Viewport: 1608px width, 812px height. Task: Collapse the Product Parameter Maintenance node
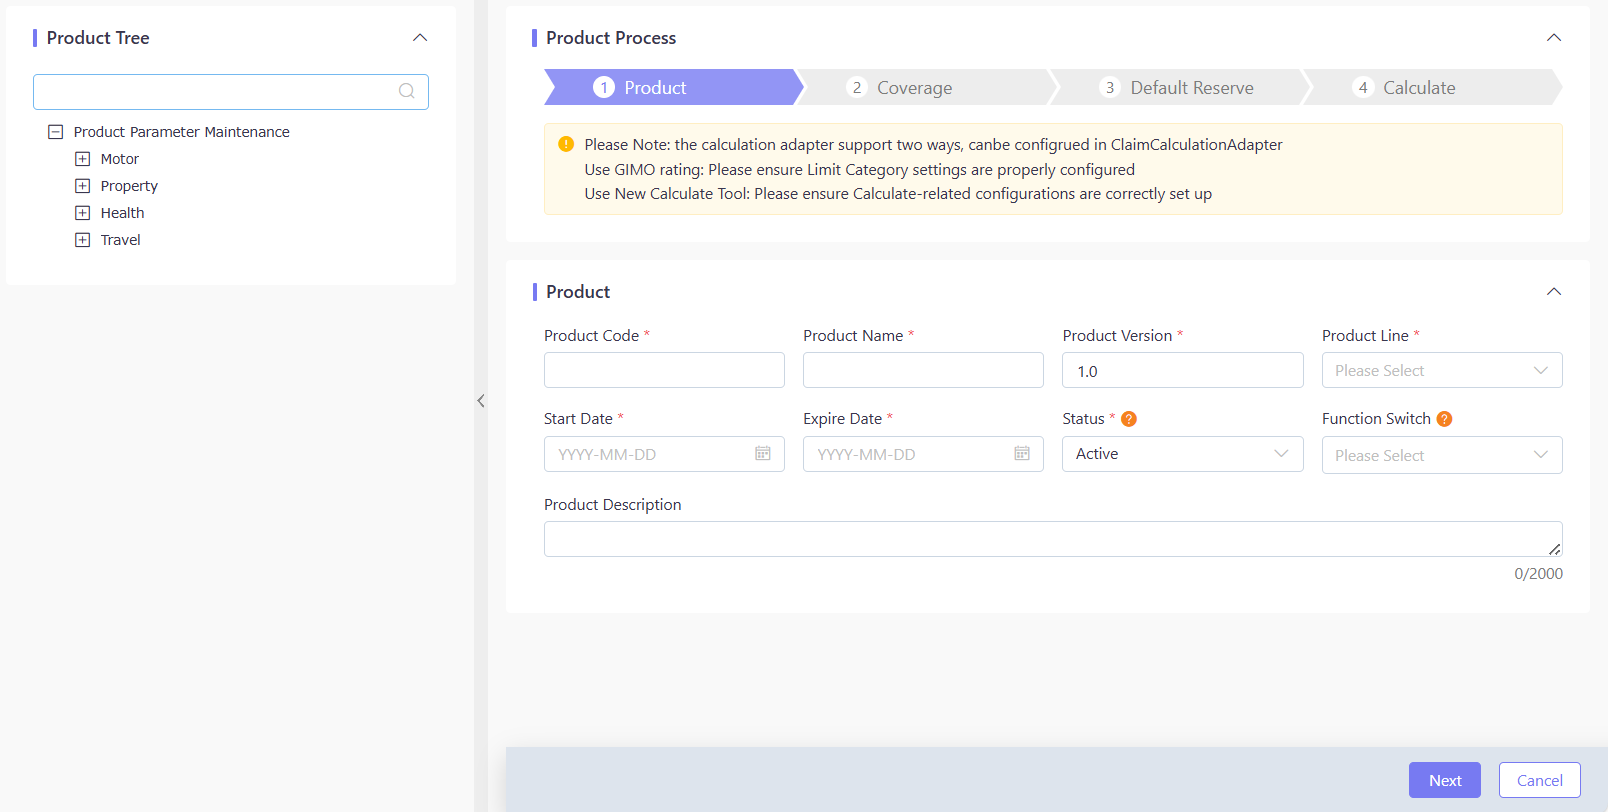click(56, 132)
